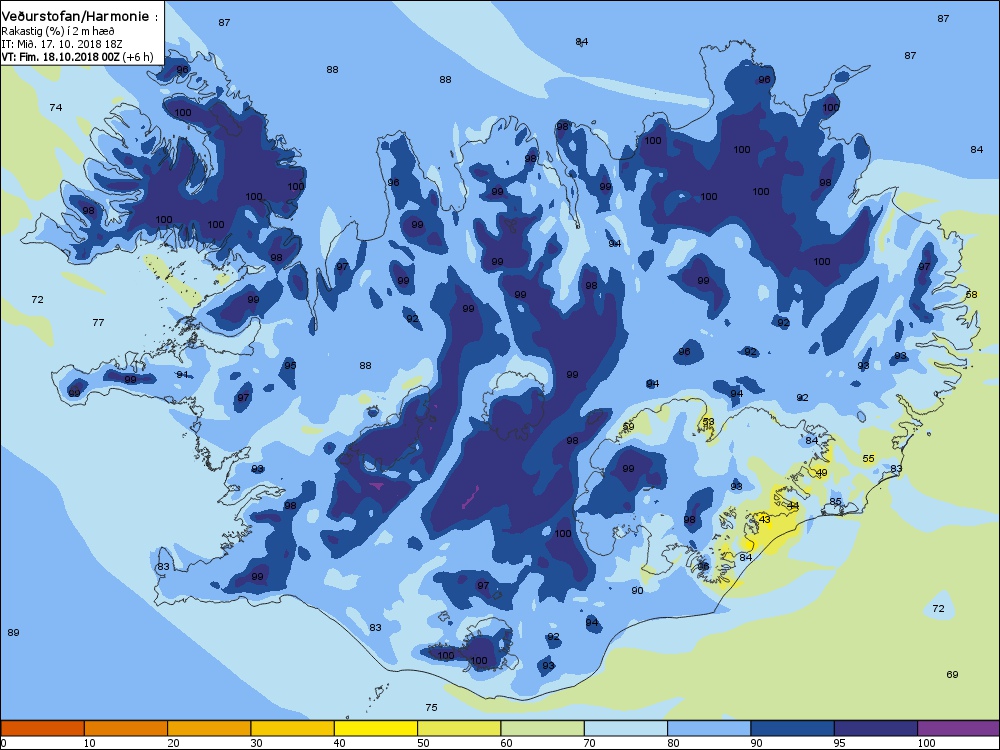Select the 10–20 orange legend swatch
The width and height of the screenshot is (1000, 750).
pos(126,728)
